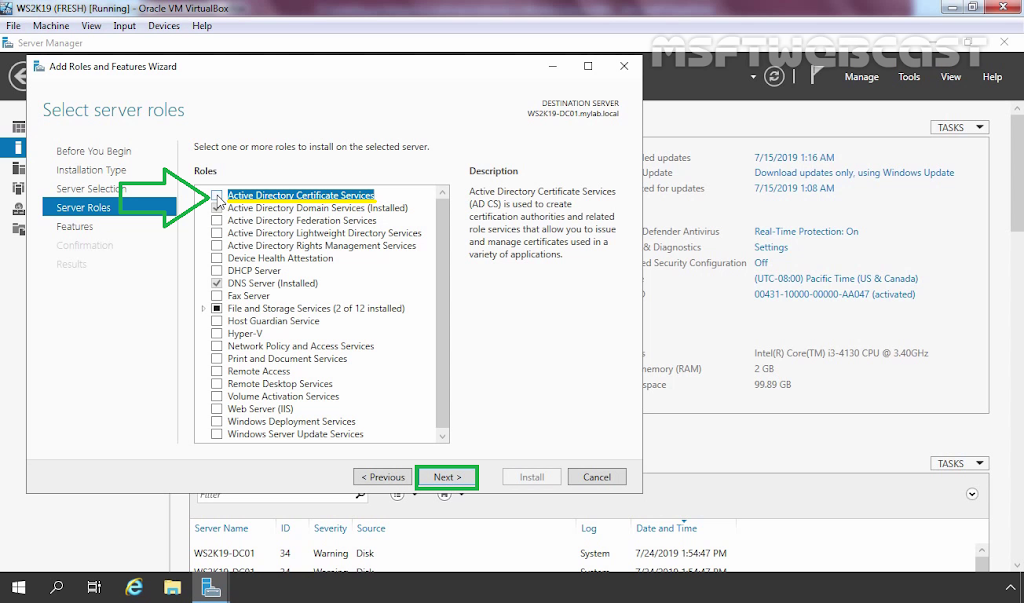1024x603 pixels.
Task: Click the roles list vertical scrollbar thumb
Action: 443,313
